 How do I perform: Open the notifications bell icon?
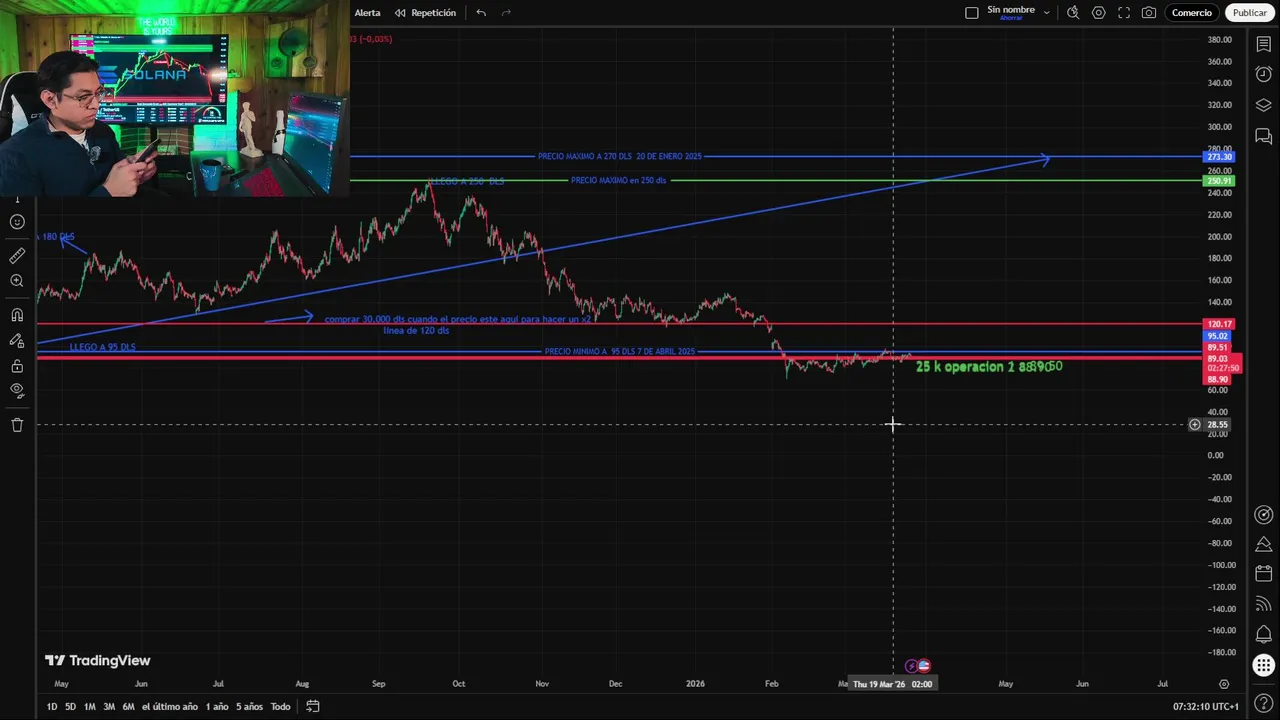[1264, 635]
